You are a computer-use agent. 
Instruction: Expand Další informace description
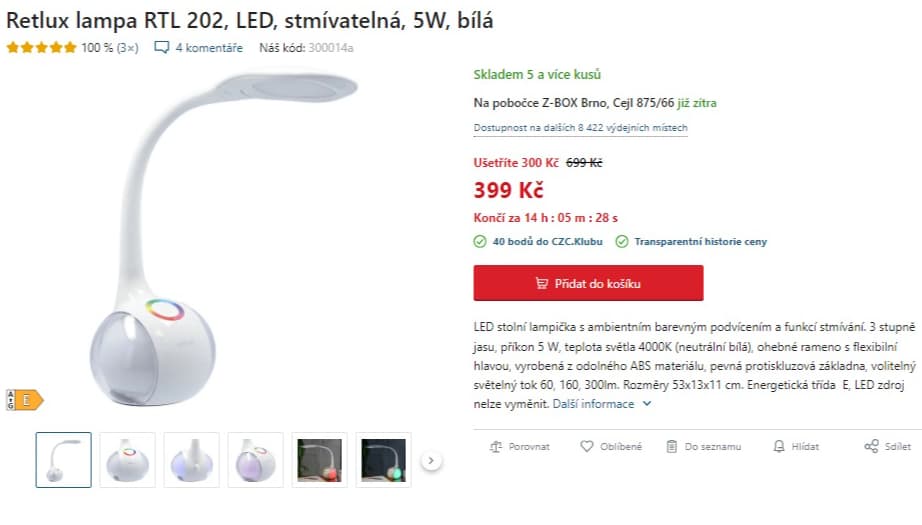click(x=602, y=404)
